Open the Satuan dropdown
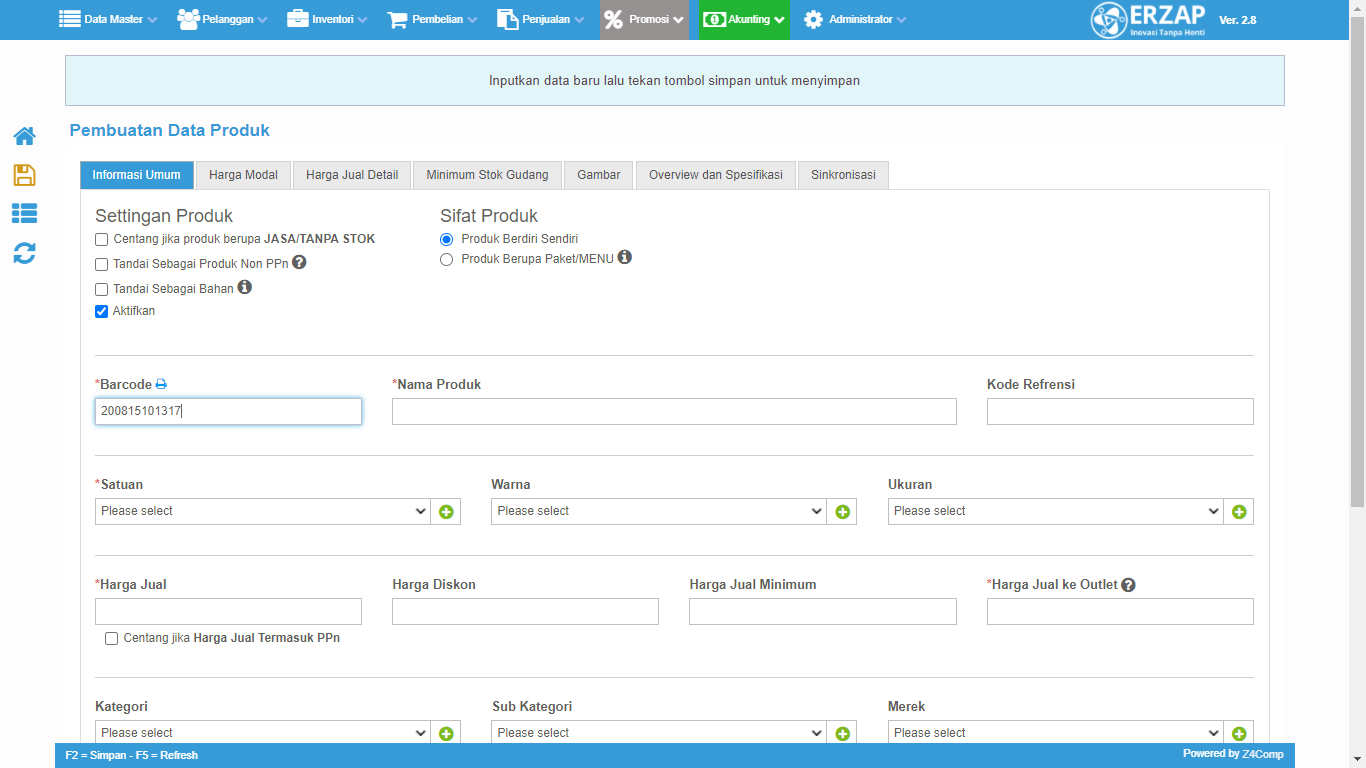Viewport: 1366px width, 768px height. point(263,512)
